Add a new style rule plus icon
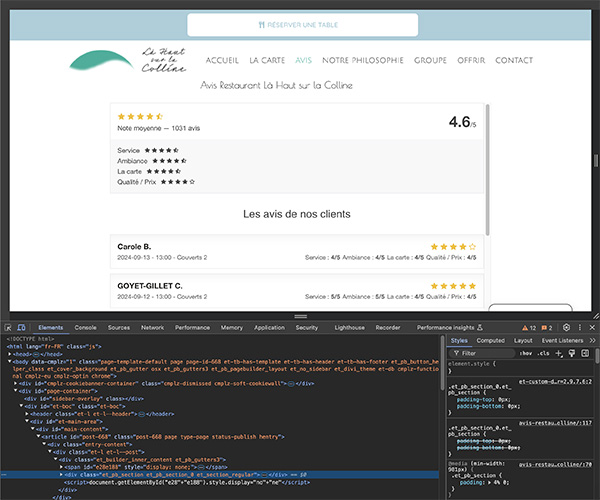Viewport: 600px width, 500px height. click(x=559, y=353)
